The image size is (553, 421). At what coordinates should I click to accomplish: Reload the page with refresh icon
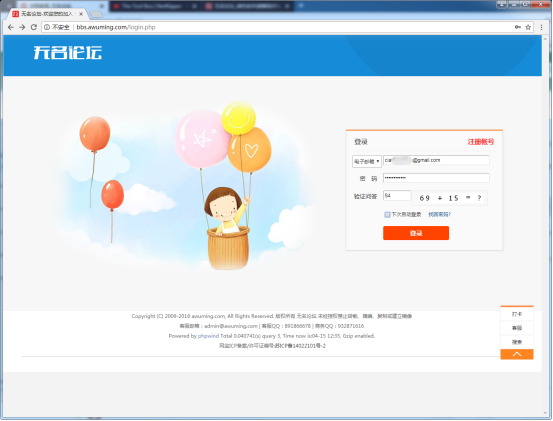click(x=34, y=27)
